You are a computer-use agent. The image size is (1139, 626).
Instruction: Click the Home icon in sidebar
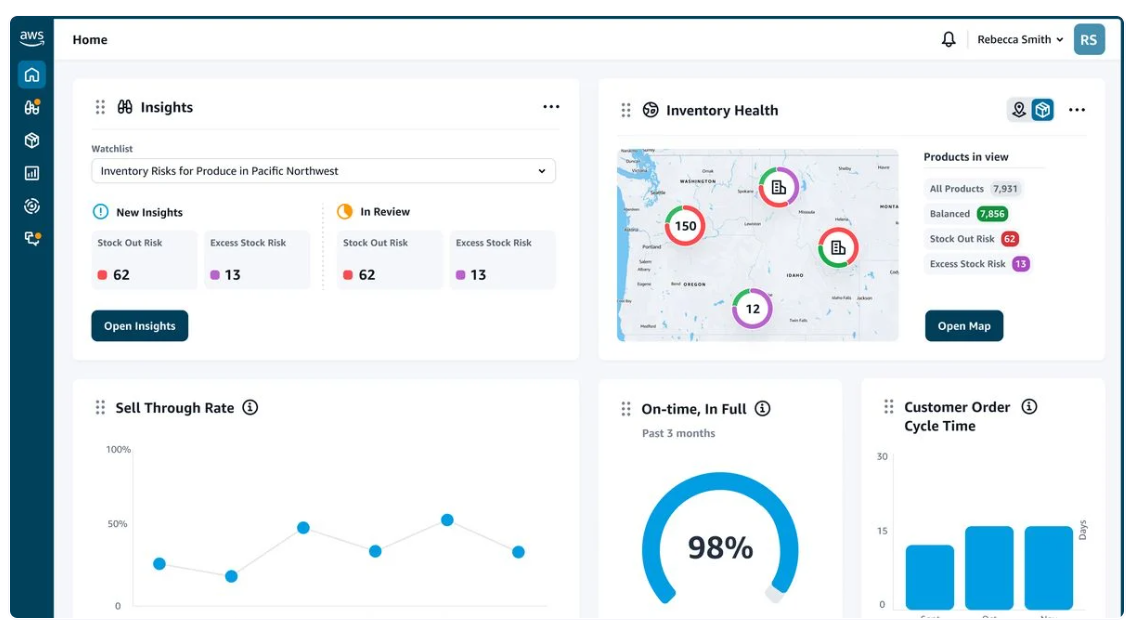click(x=32, y=75)
